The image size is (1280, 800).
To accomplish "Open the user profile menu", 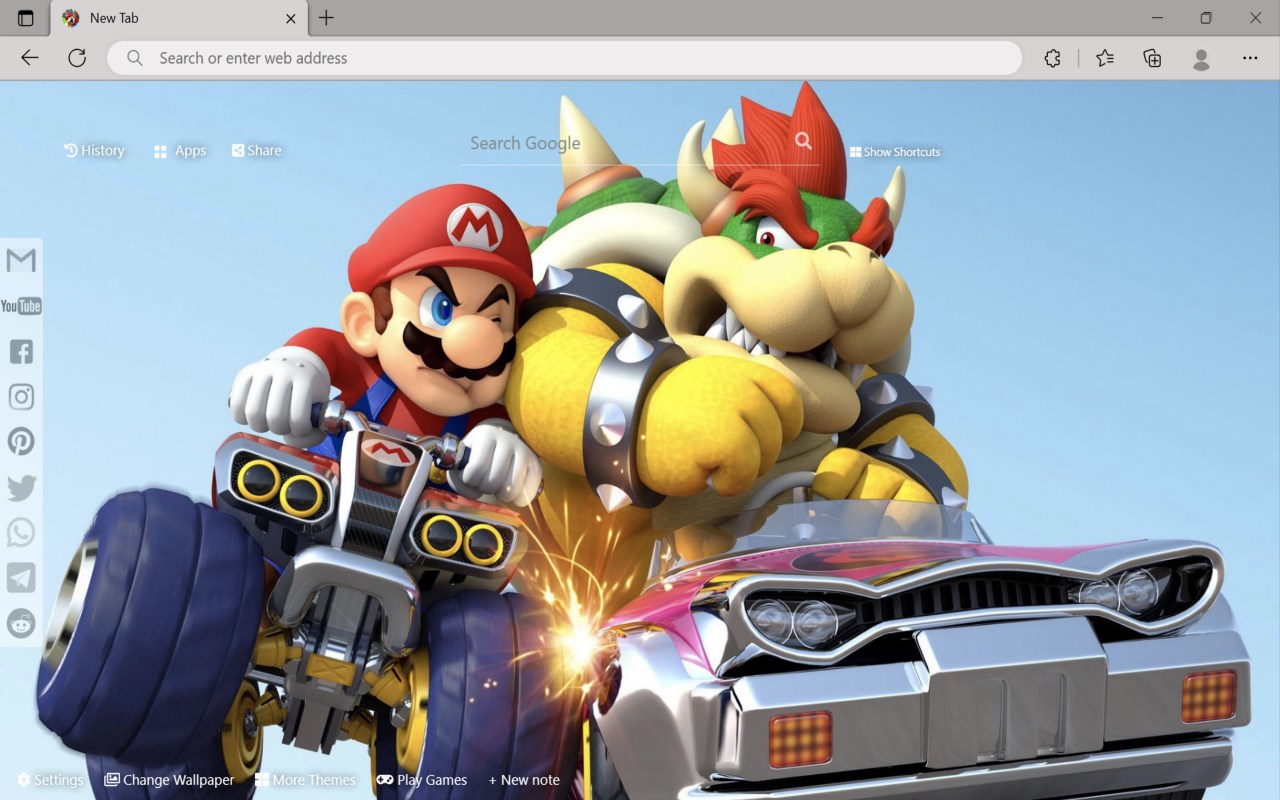I will (x=1202, y=58).
